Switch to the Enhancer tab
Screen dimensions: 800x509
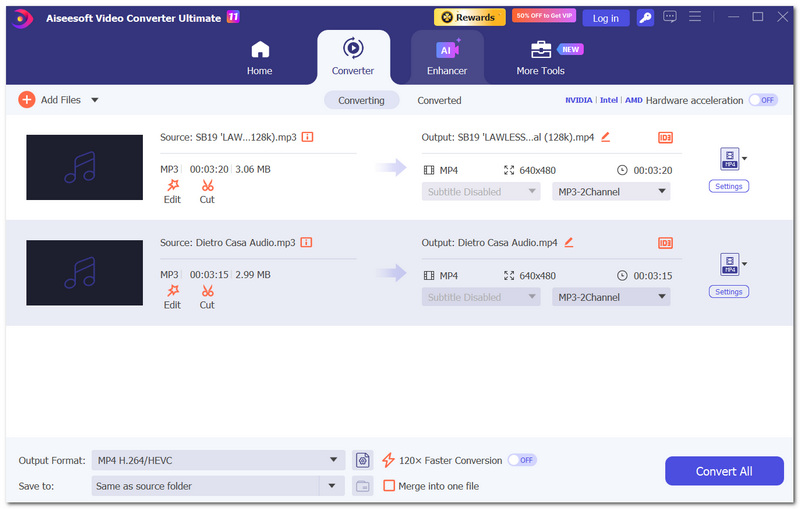pos(447,57)
